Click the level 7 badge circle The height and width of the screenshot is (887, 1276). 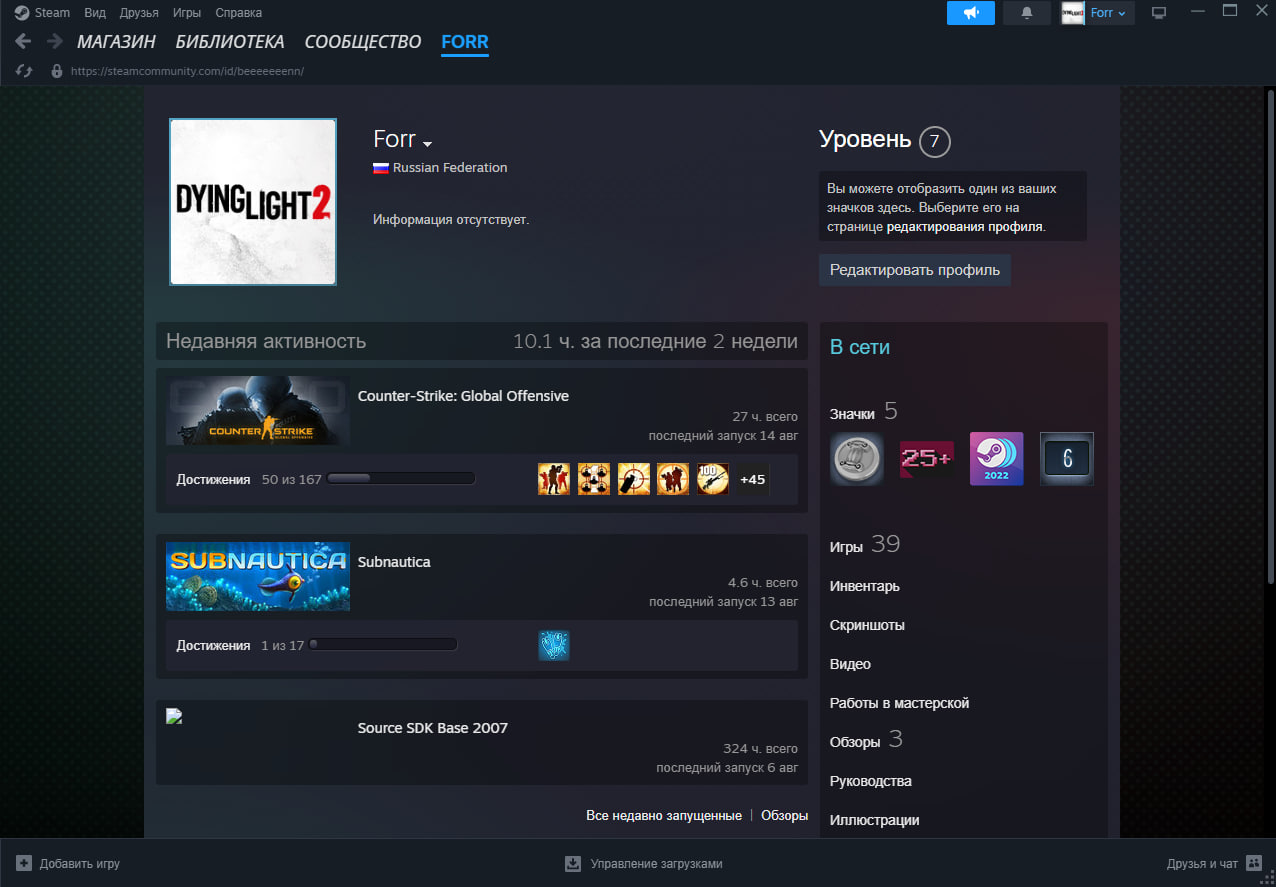[x=934, y=141]
